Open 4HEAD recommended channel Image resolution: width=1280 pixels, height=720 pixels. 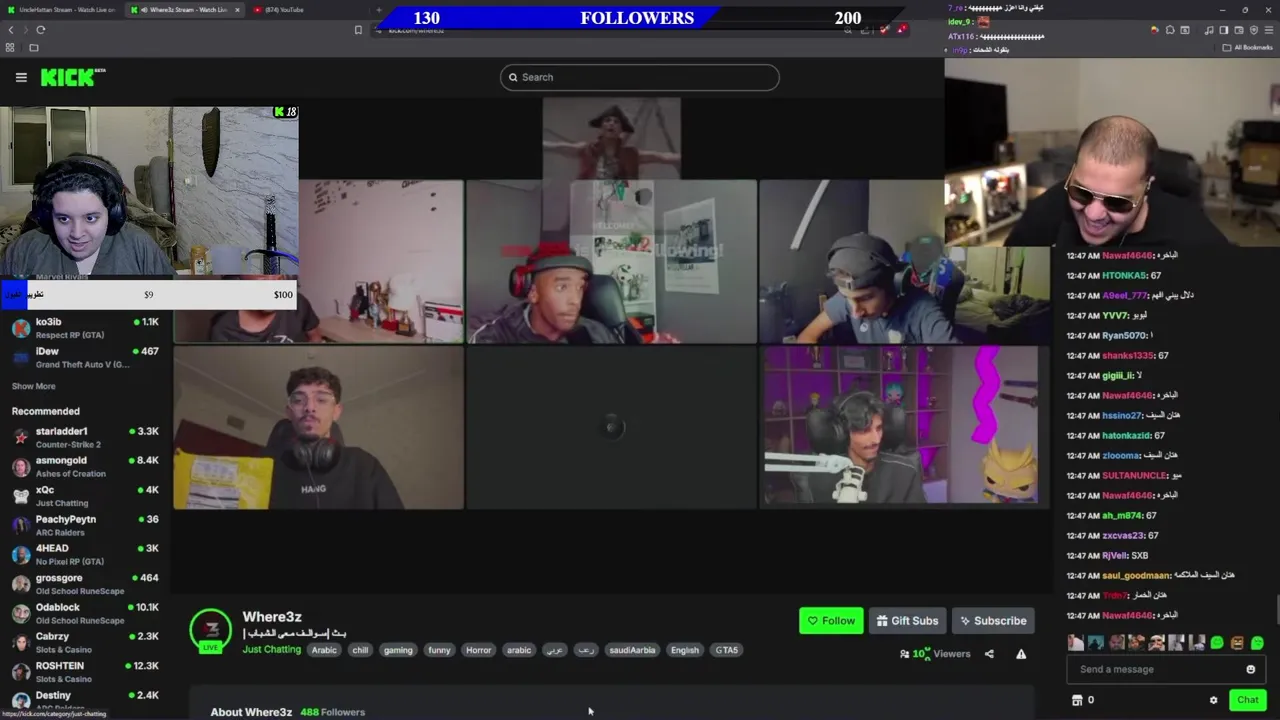click(x=85, y=554)
